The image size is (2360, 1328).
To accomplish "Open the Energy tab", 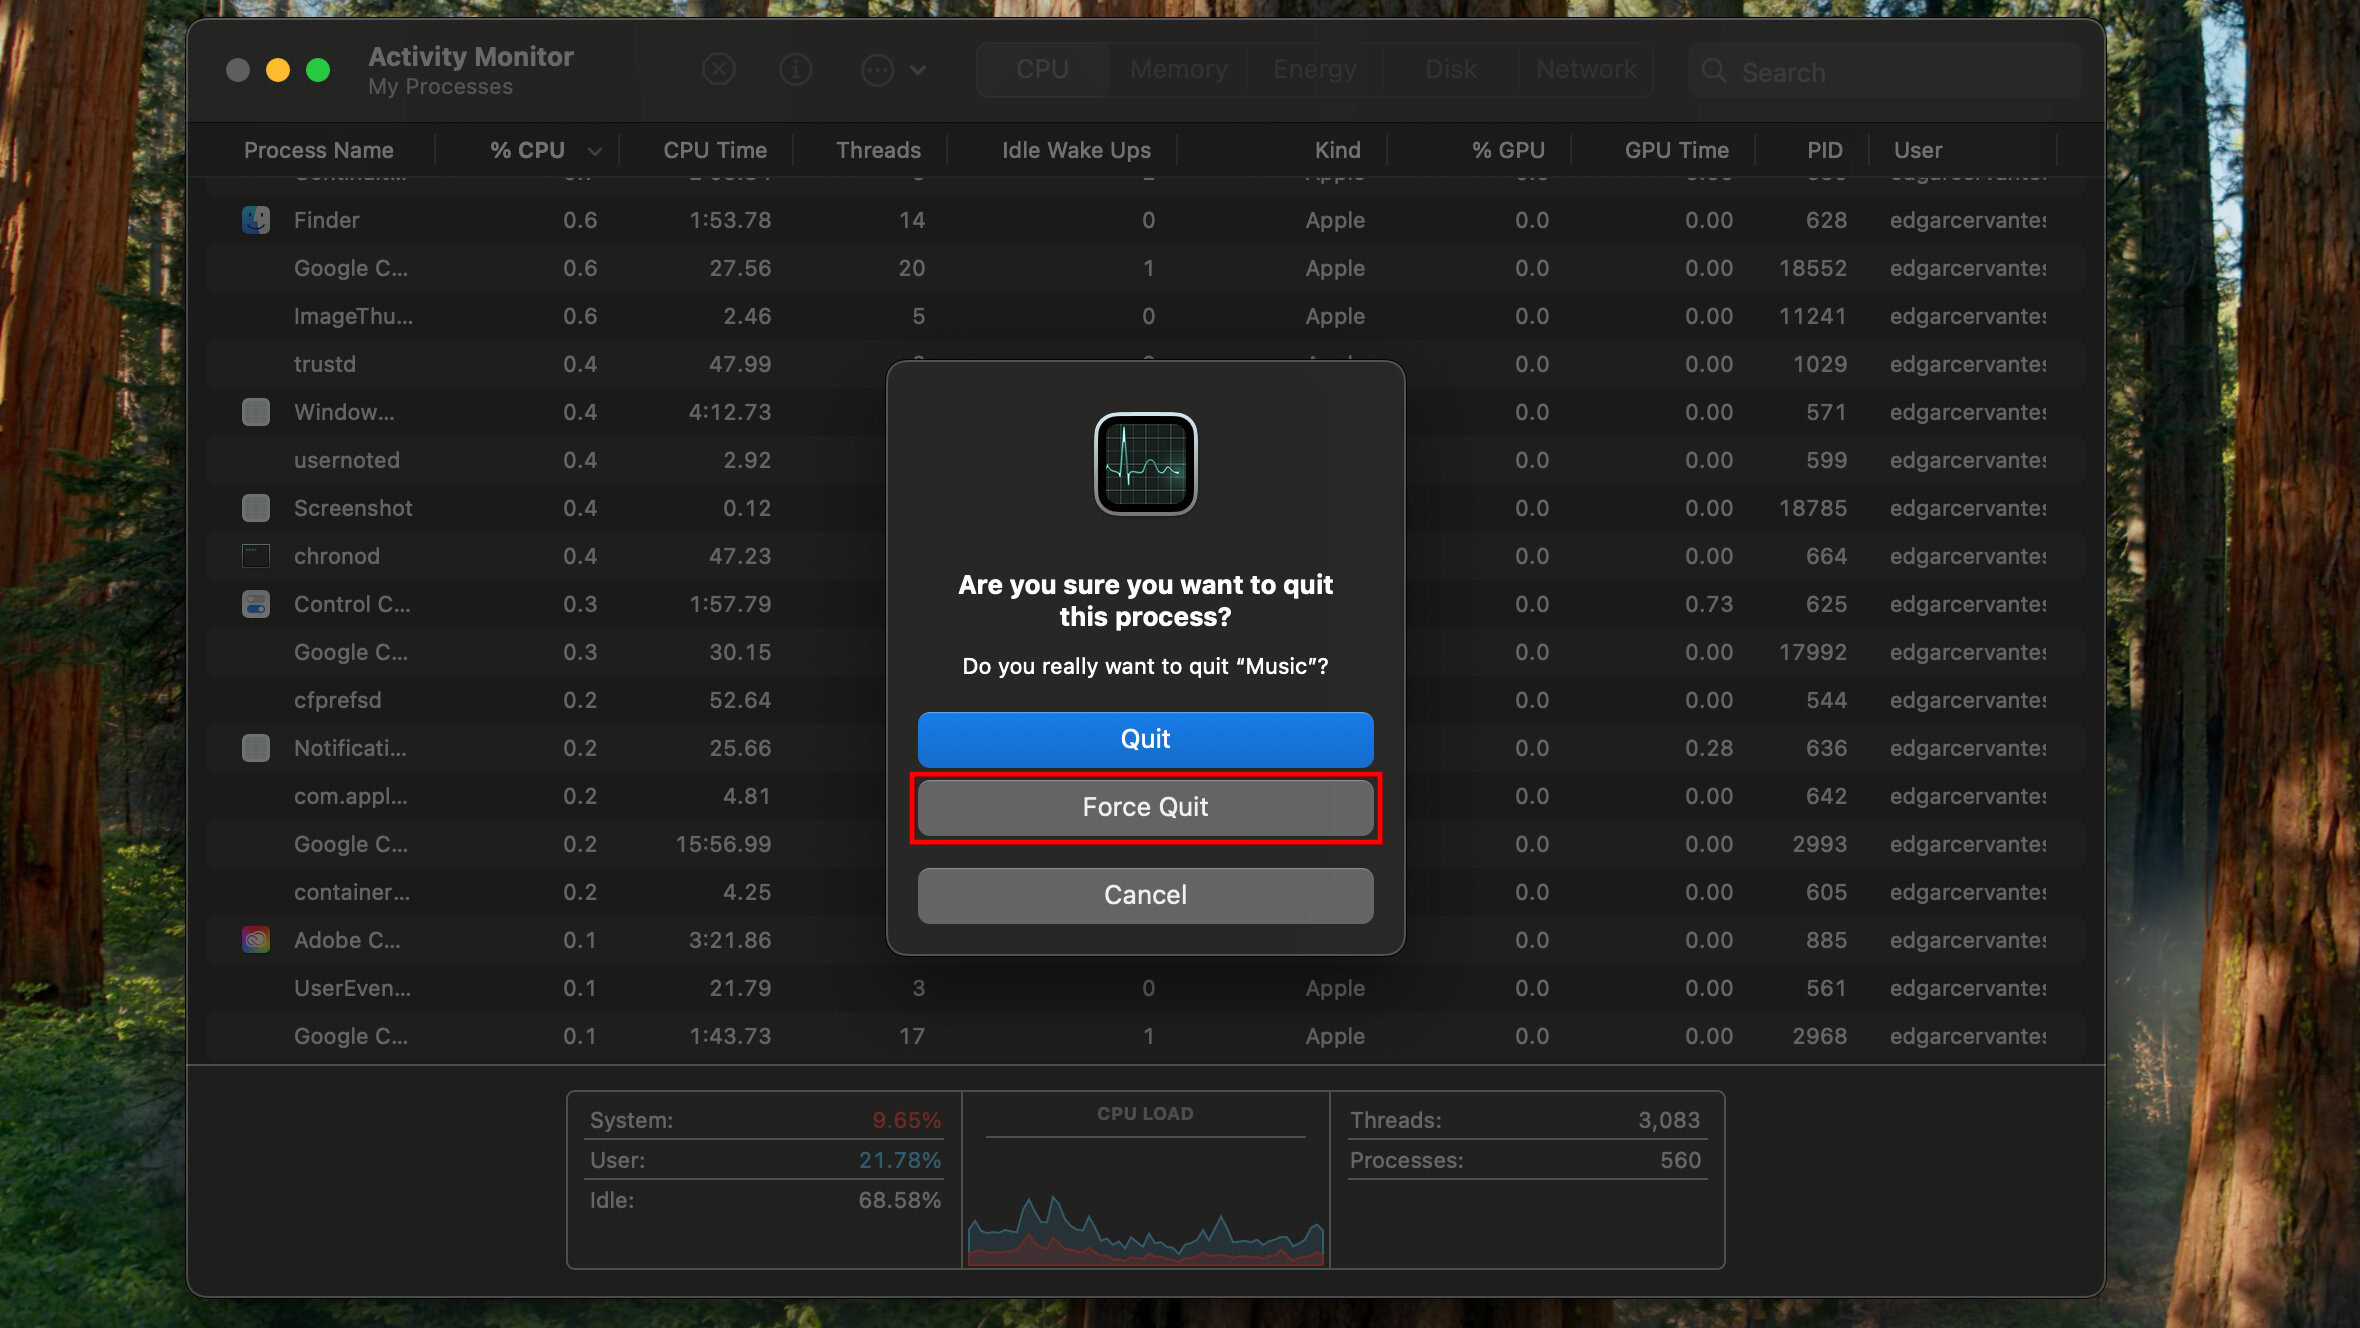I will 1314,69.
